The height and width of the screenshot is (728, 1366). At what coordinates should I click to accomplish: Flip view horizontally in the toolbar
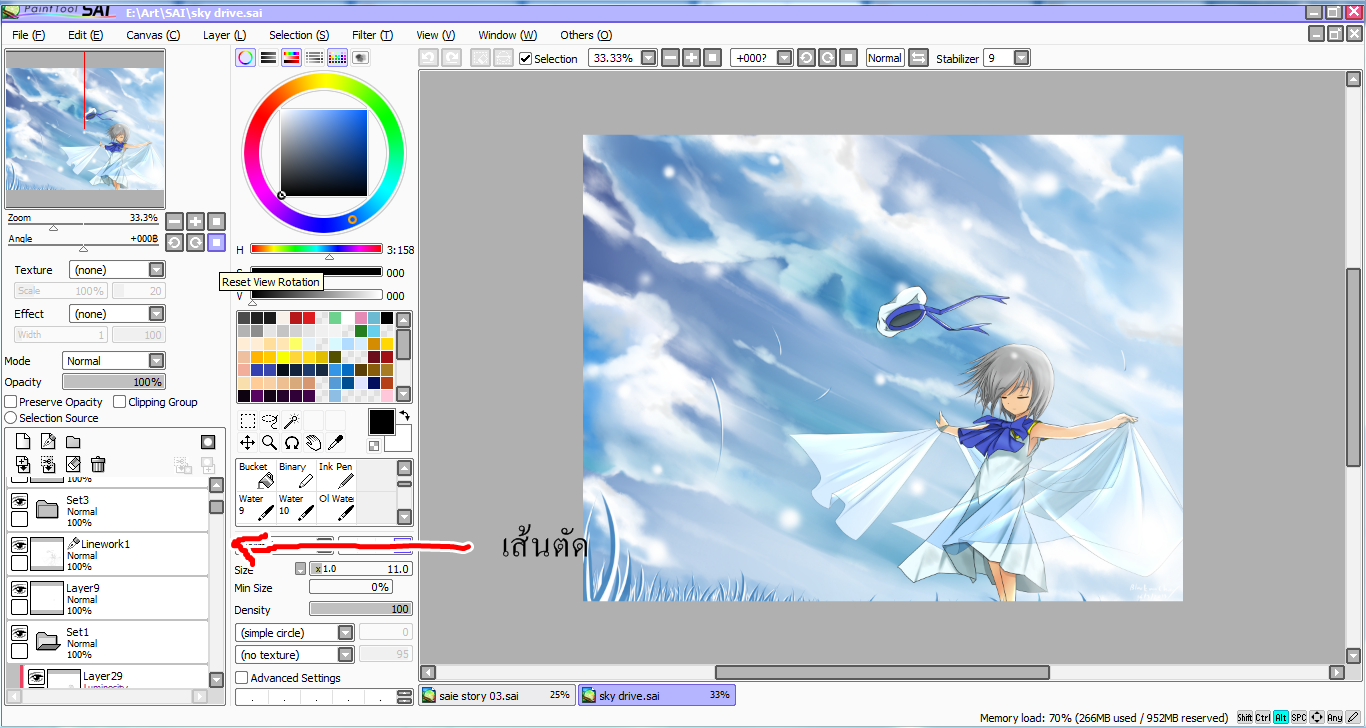(x=918, y=58)
